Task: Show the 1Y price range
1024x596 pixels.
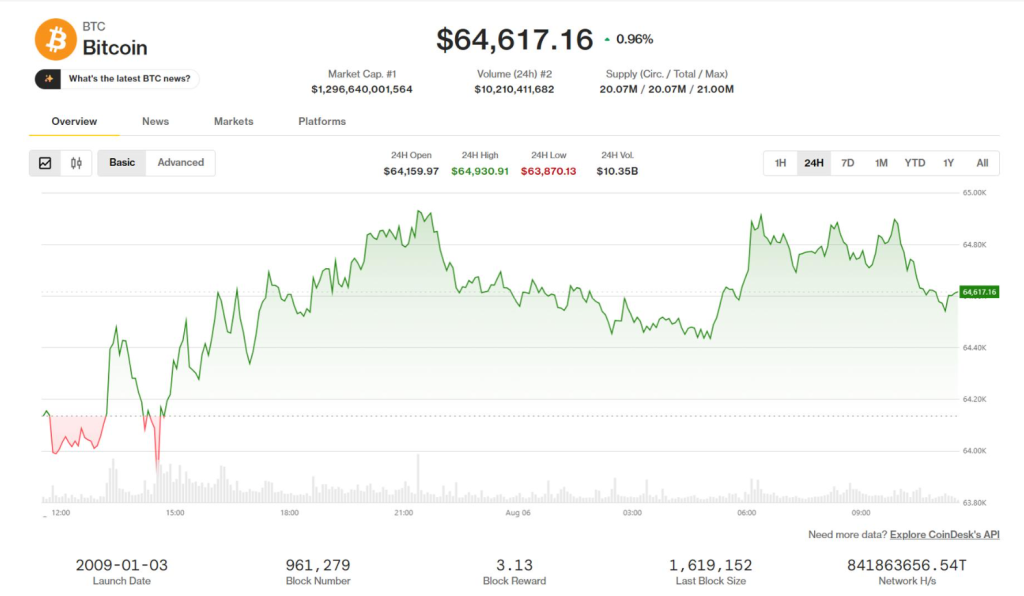Action: tap(948, 163)
